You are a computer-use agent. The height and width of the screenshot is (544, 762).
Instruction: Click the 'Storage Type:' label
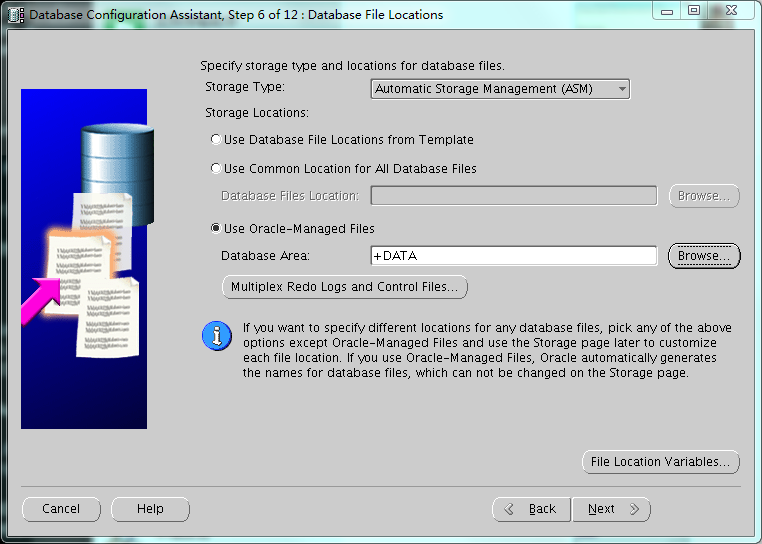245,87
